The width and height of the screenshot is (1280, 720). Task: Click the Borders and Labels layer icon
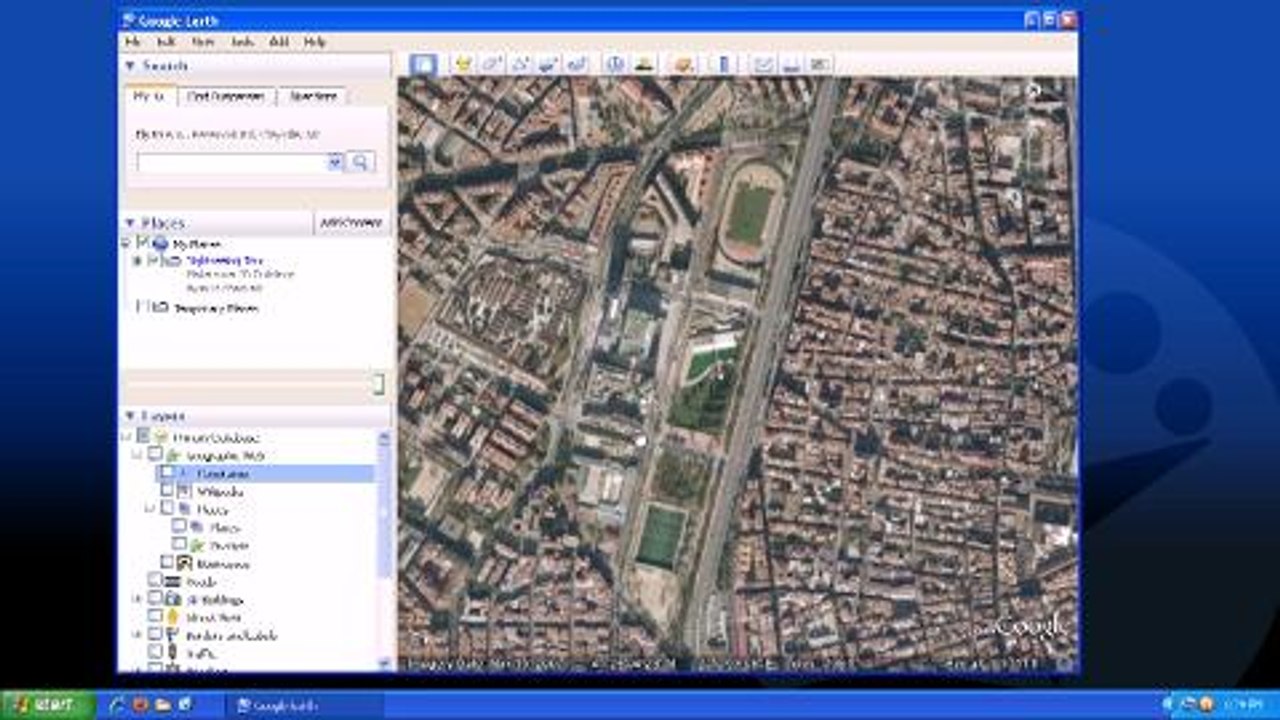click(x=174, y=636)
